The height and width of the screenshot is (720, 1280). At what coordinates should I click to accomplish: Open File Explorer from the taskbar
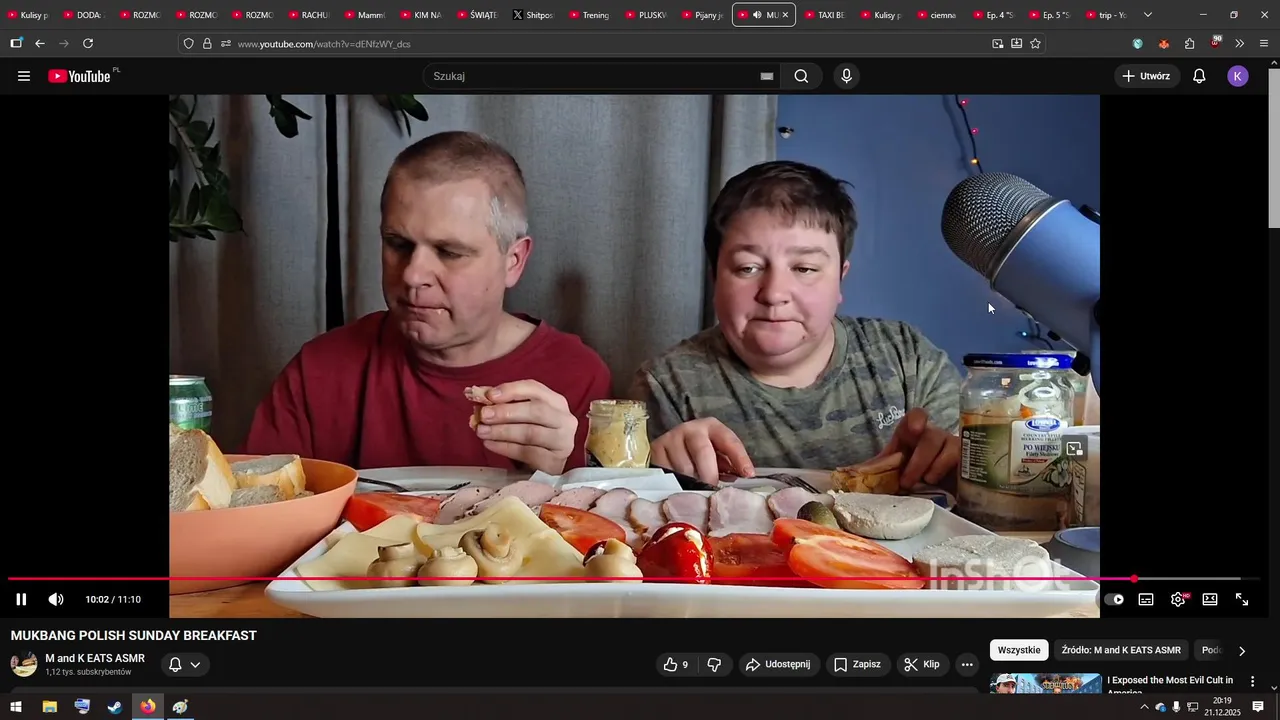[x=49, y=707]
